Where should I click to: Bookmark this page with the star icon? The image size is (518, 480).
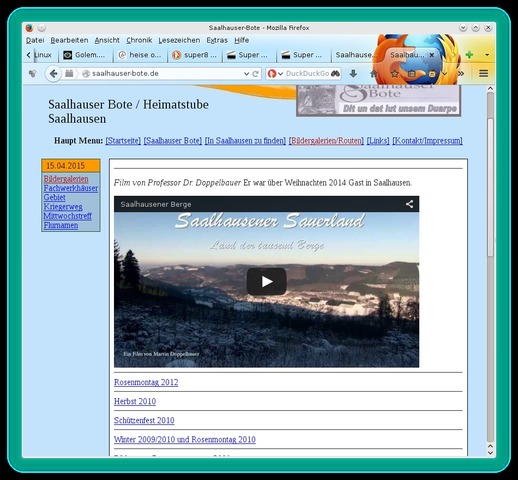click(395, 74)
